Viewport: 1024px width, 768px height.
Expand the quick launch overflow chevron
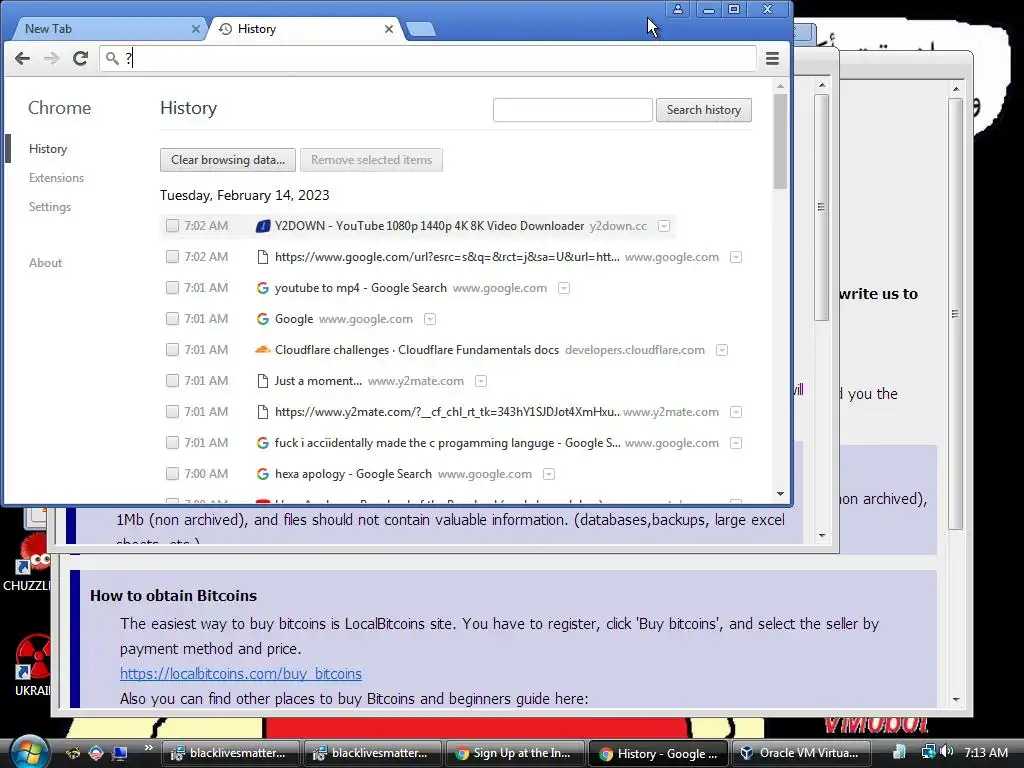pyautogui.click(x=149, y=747)
